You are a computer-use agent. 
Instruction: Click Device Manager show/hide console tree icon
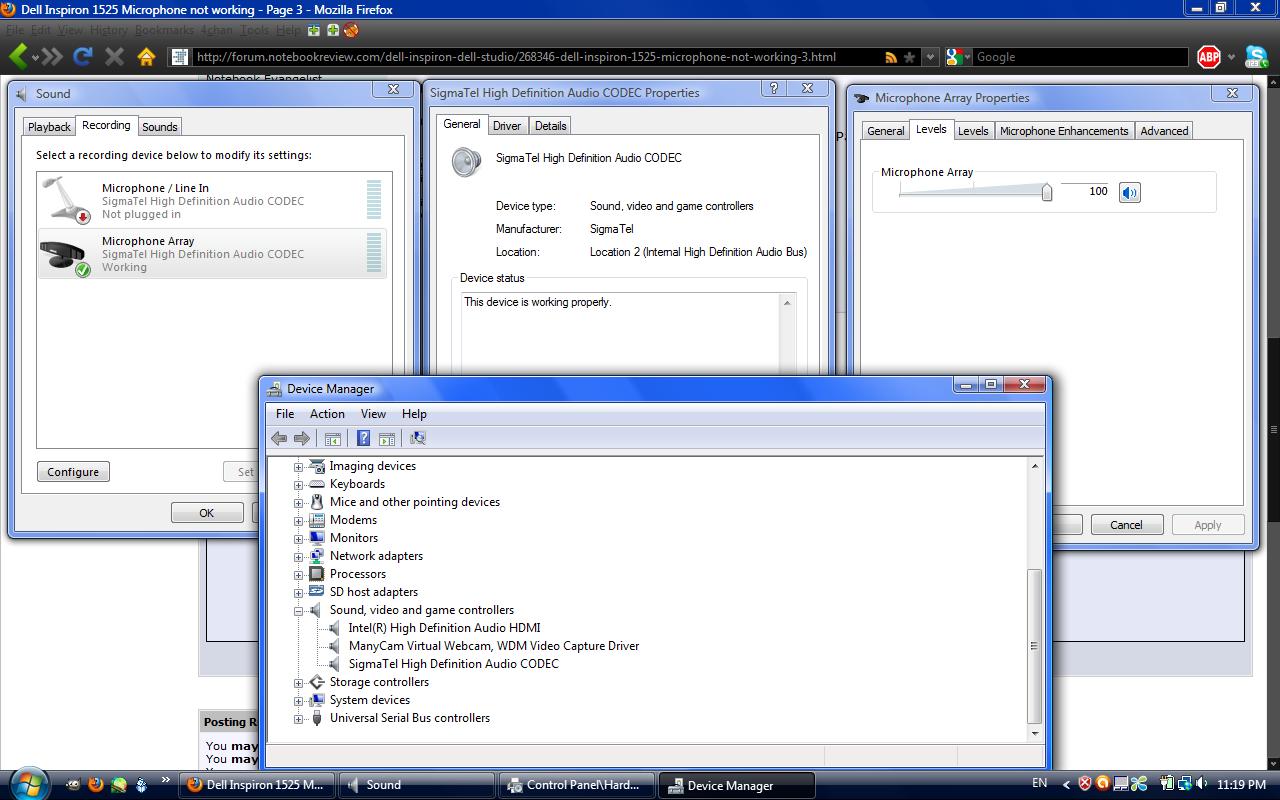click(332, 438)
